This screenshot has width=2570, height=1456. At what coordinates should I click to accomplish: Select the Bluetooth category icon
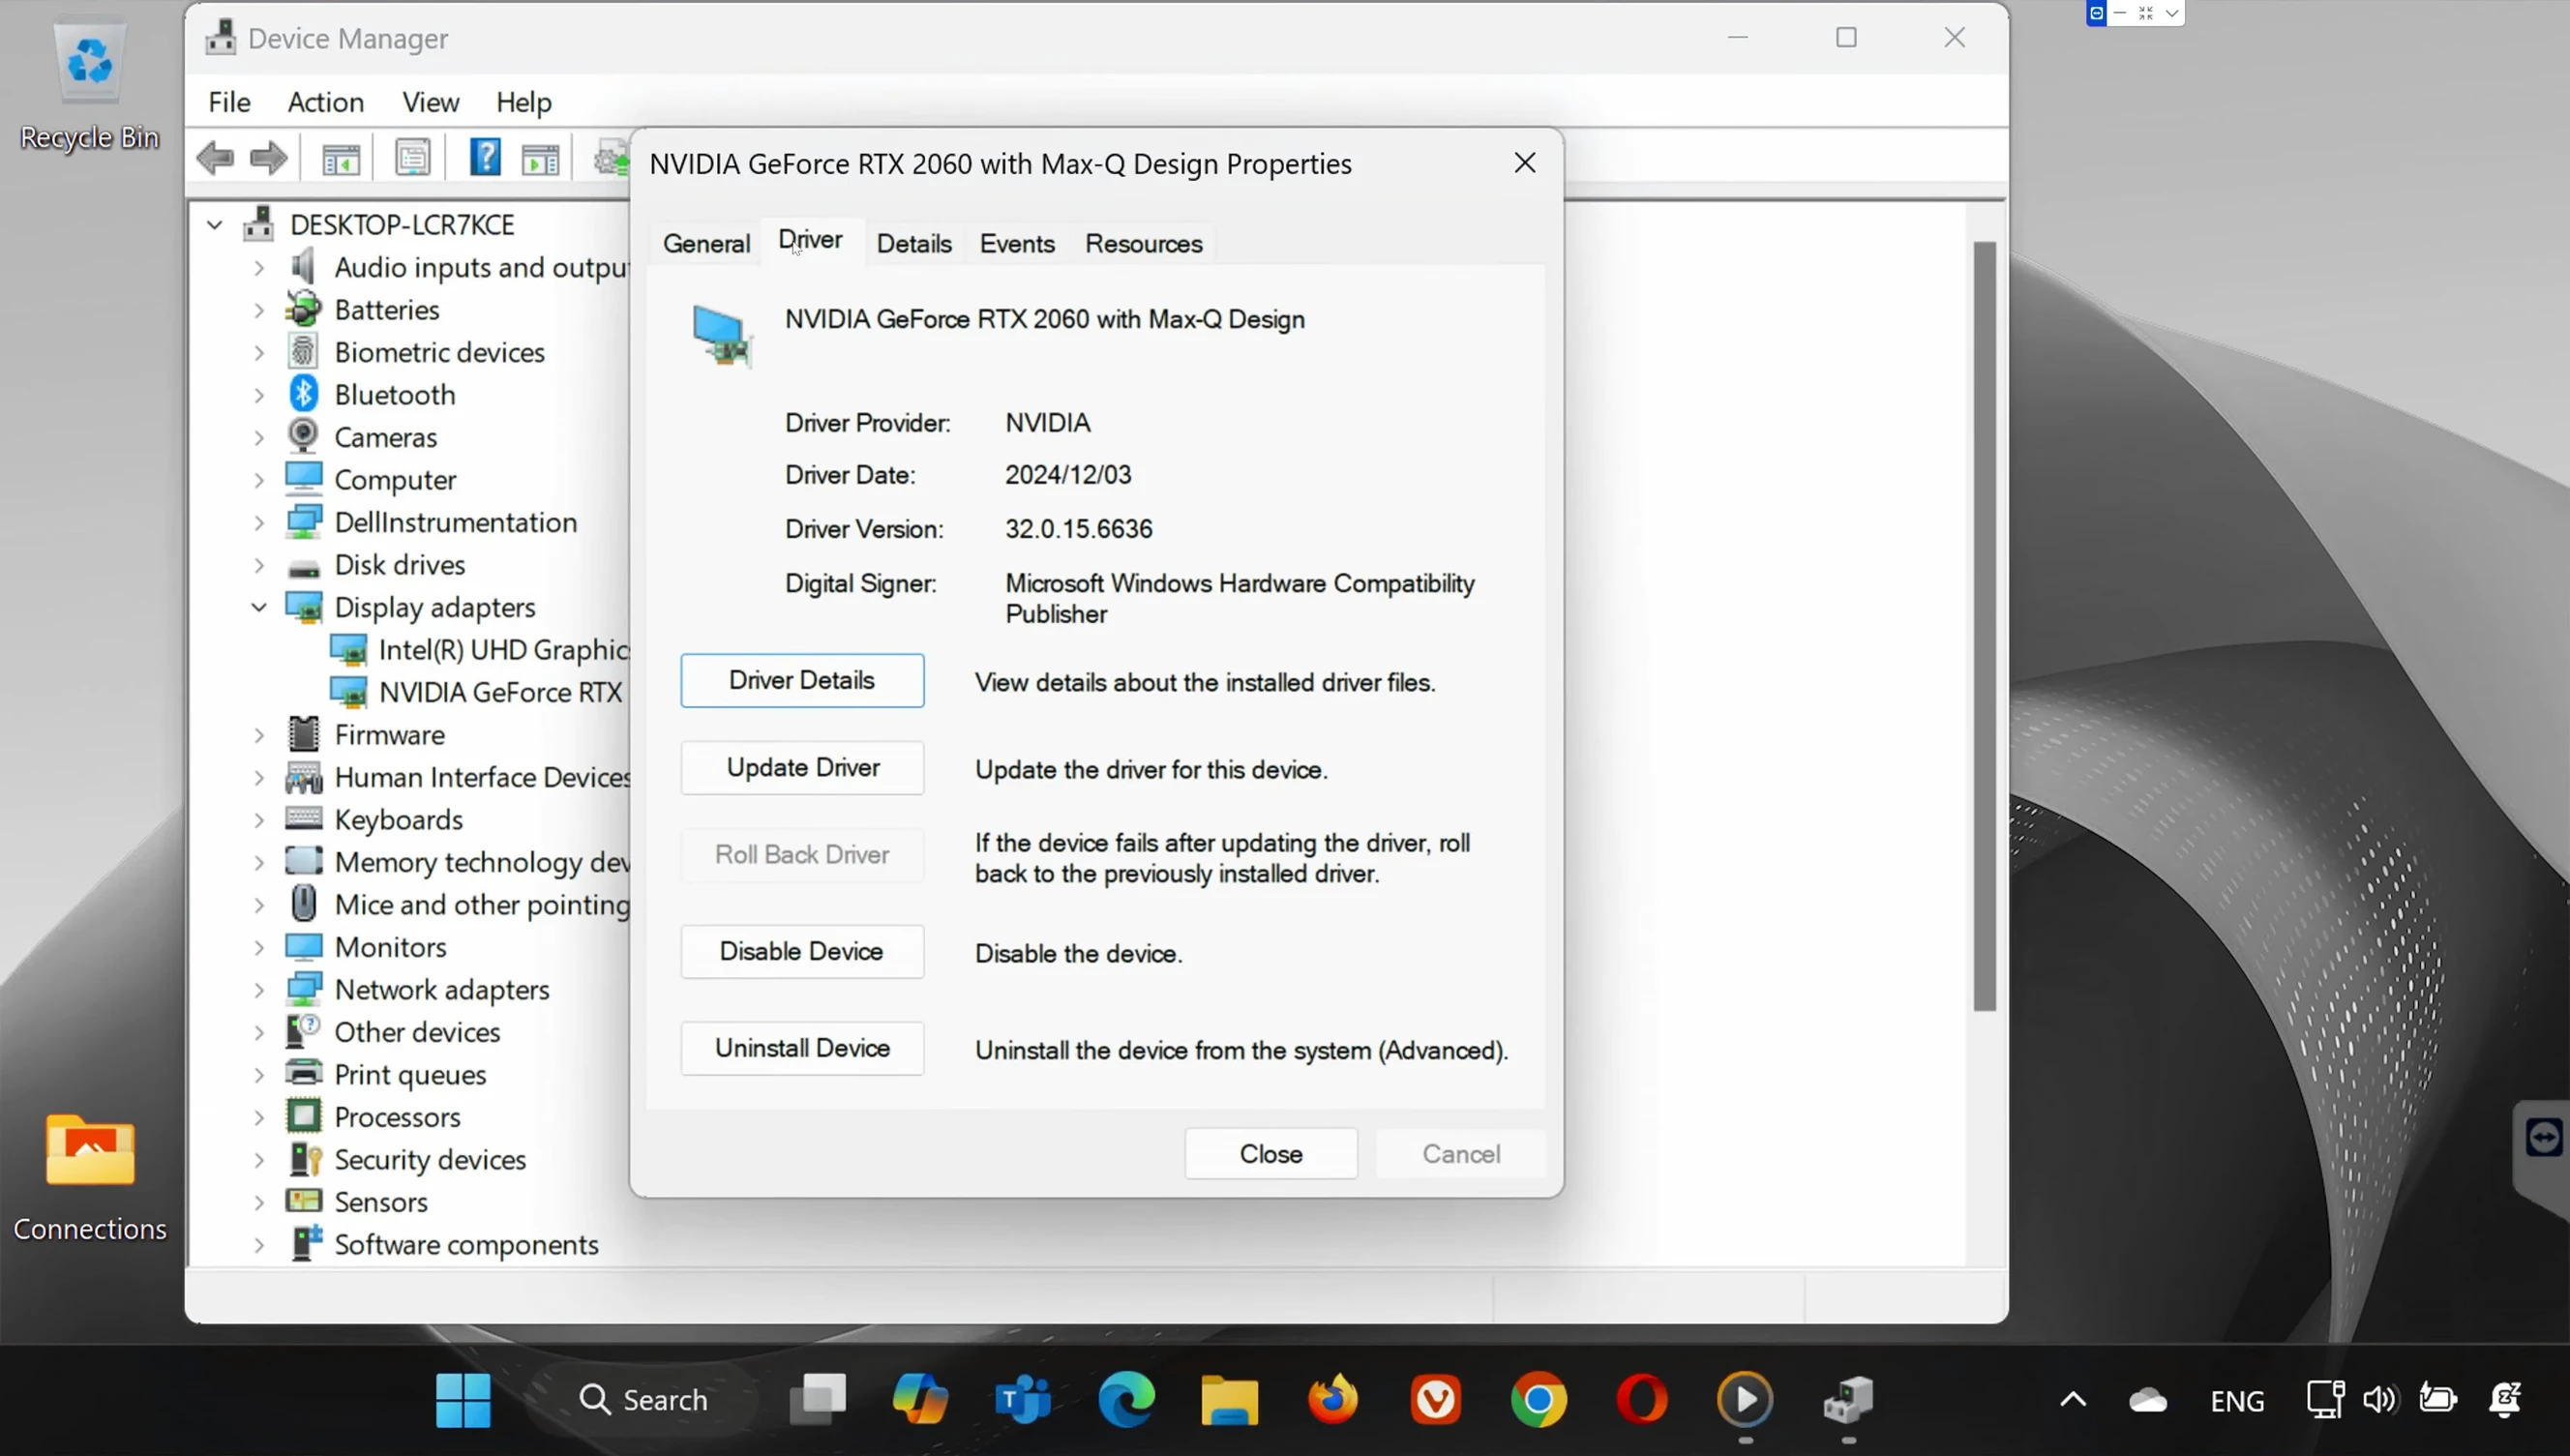[x=303, y=394]
